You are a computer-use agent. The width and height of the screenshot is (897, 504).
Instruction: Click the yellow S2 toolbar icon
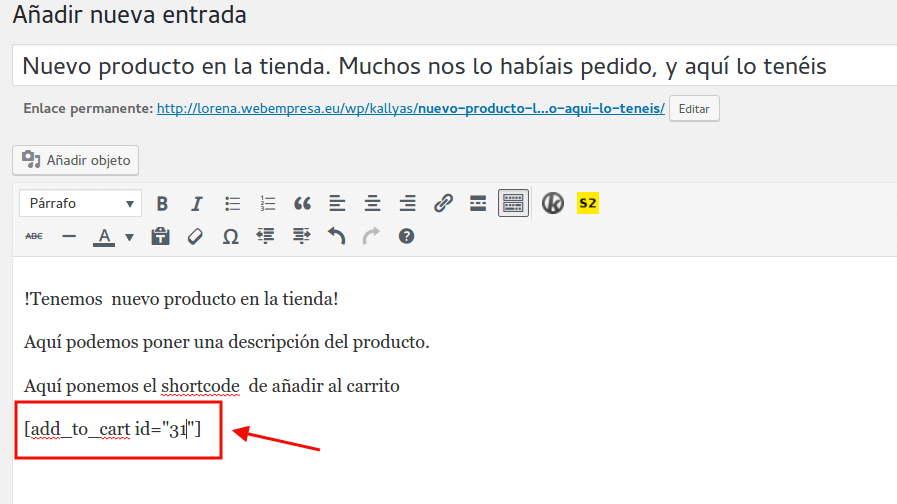(588, 203)
